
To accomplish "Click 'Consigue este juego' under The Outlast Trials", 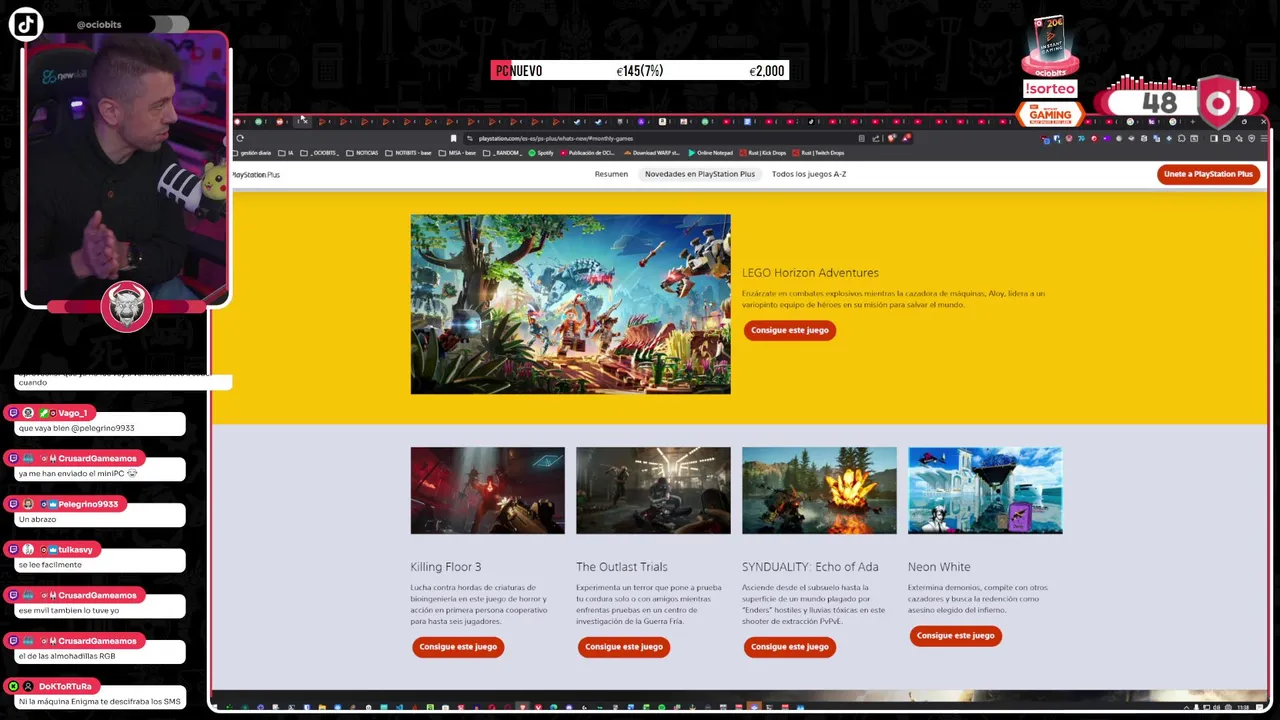I will (624, 647).
